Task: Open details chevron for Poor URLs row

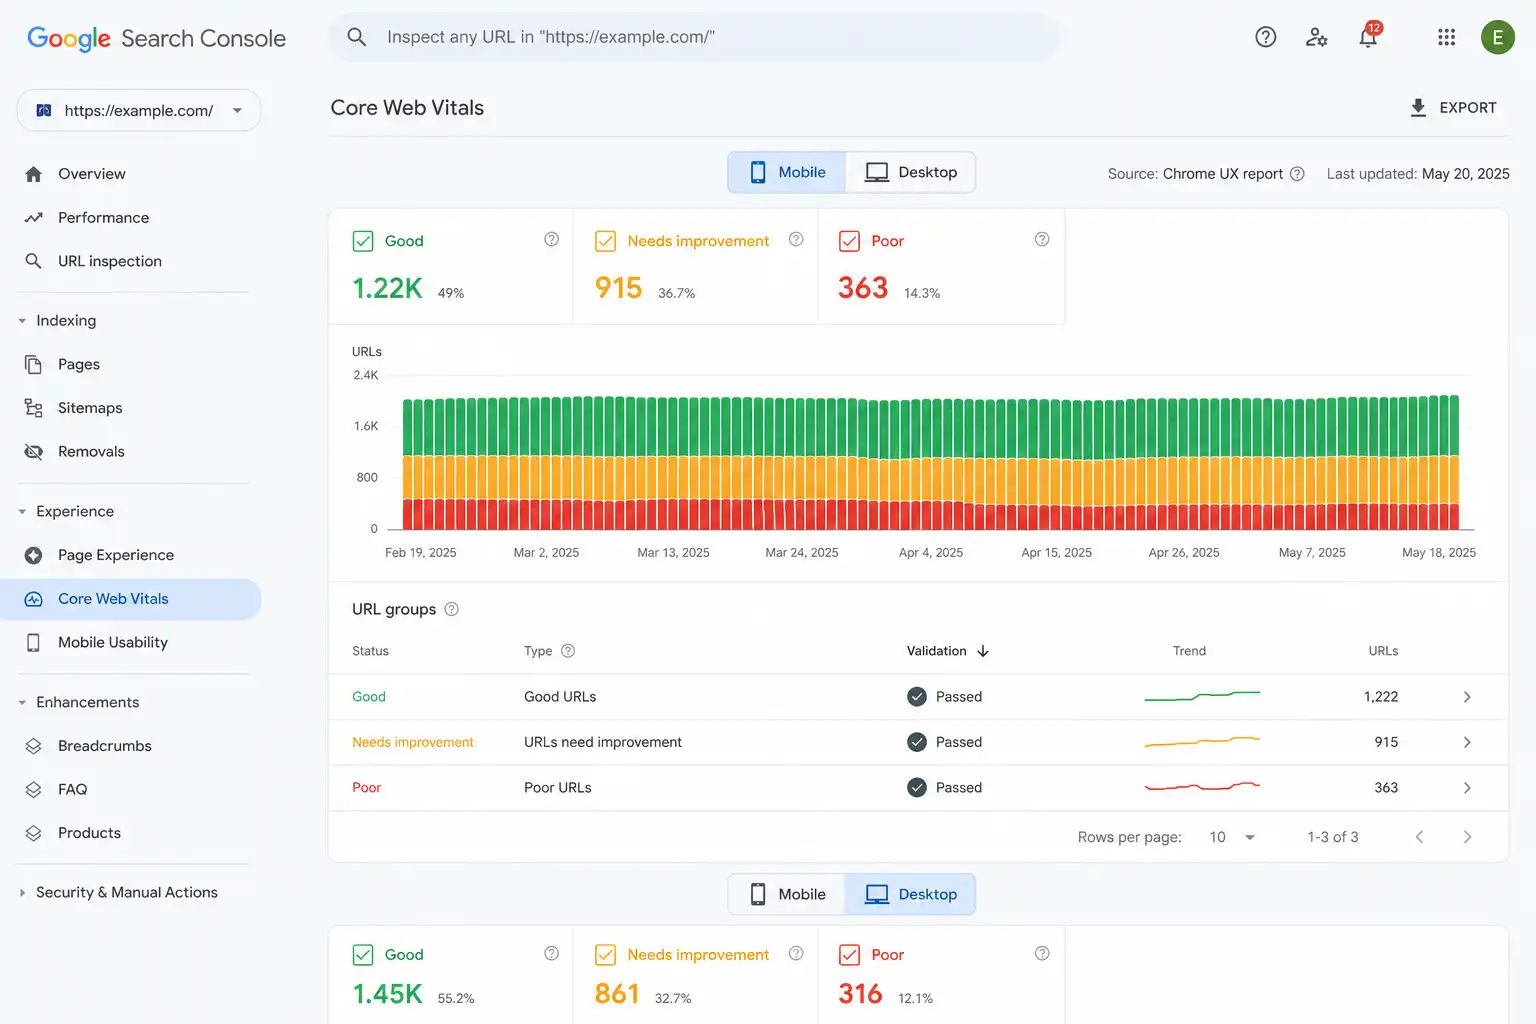Action: tap(1467, 788)
